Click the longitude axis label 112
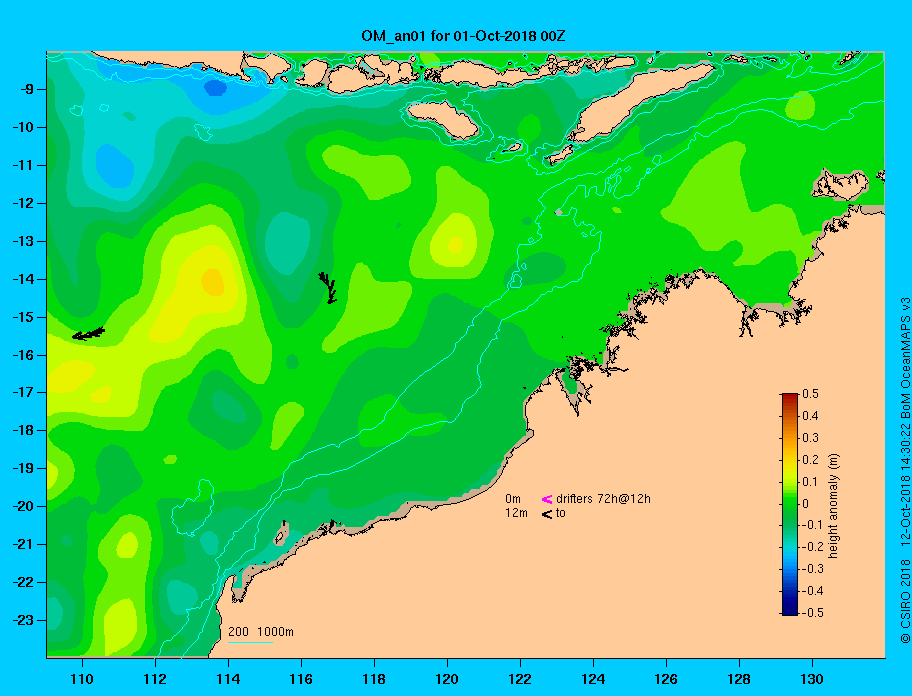 click(155, 679)
